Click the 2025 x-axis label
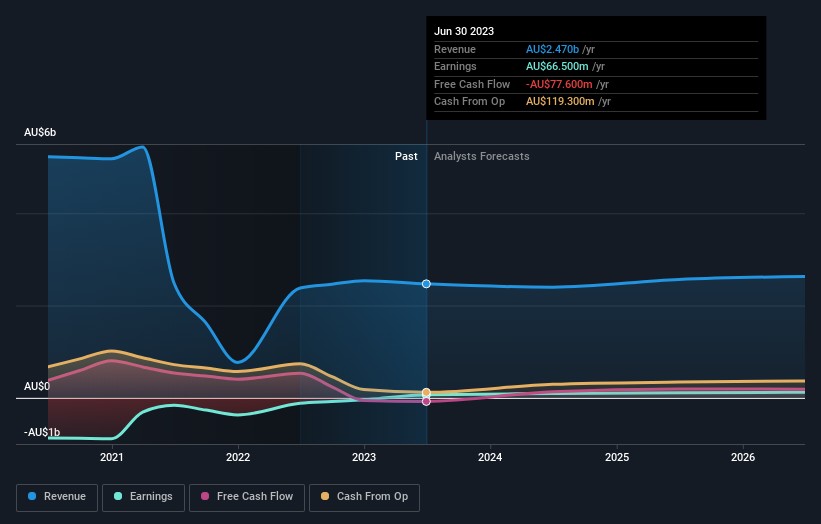 tap(617, 457)
